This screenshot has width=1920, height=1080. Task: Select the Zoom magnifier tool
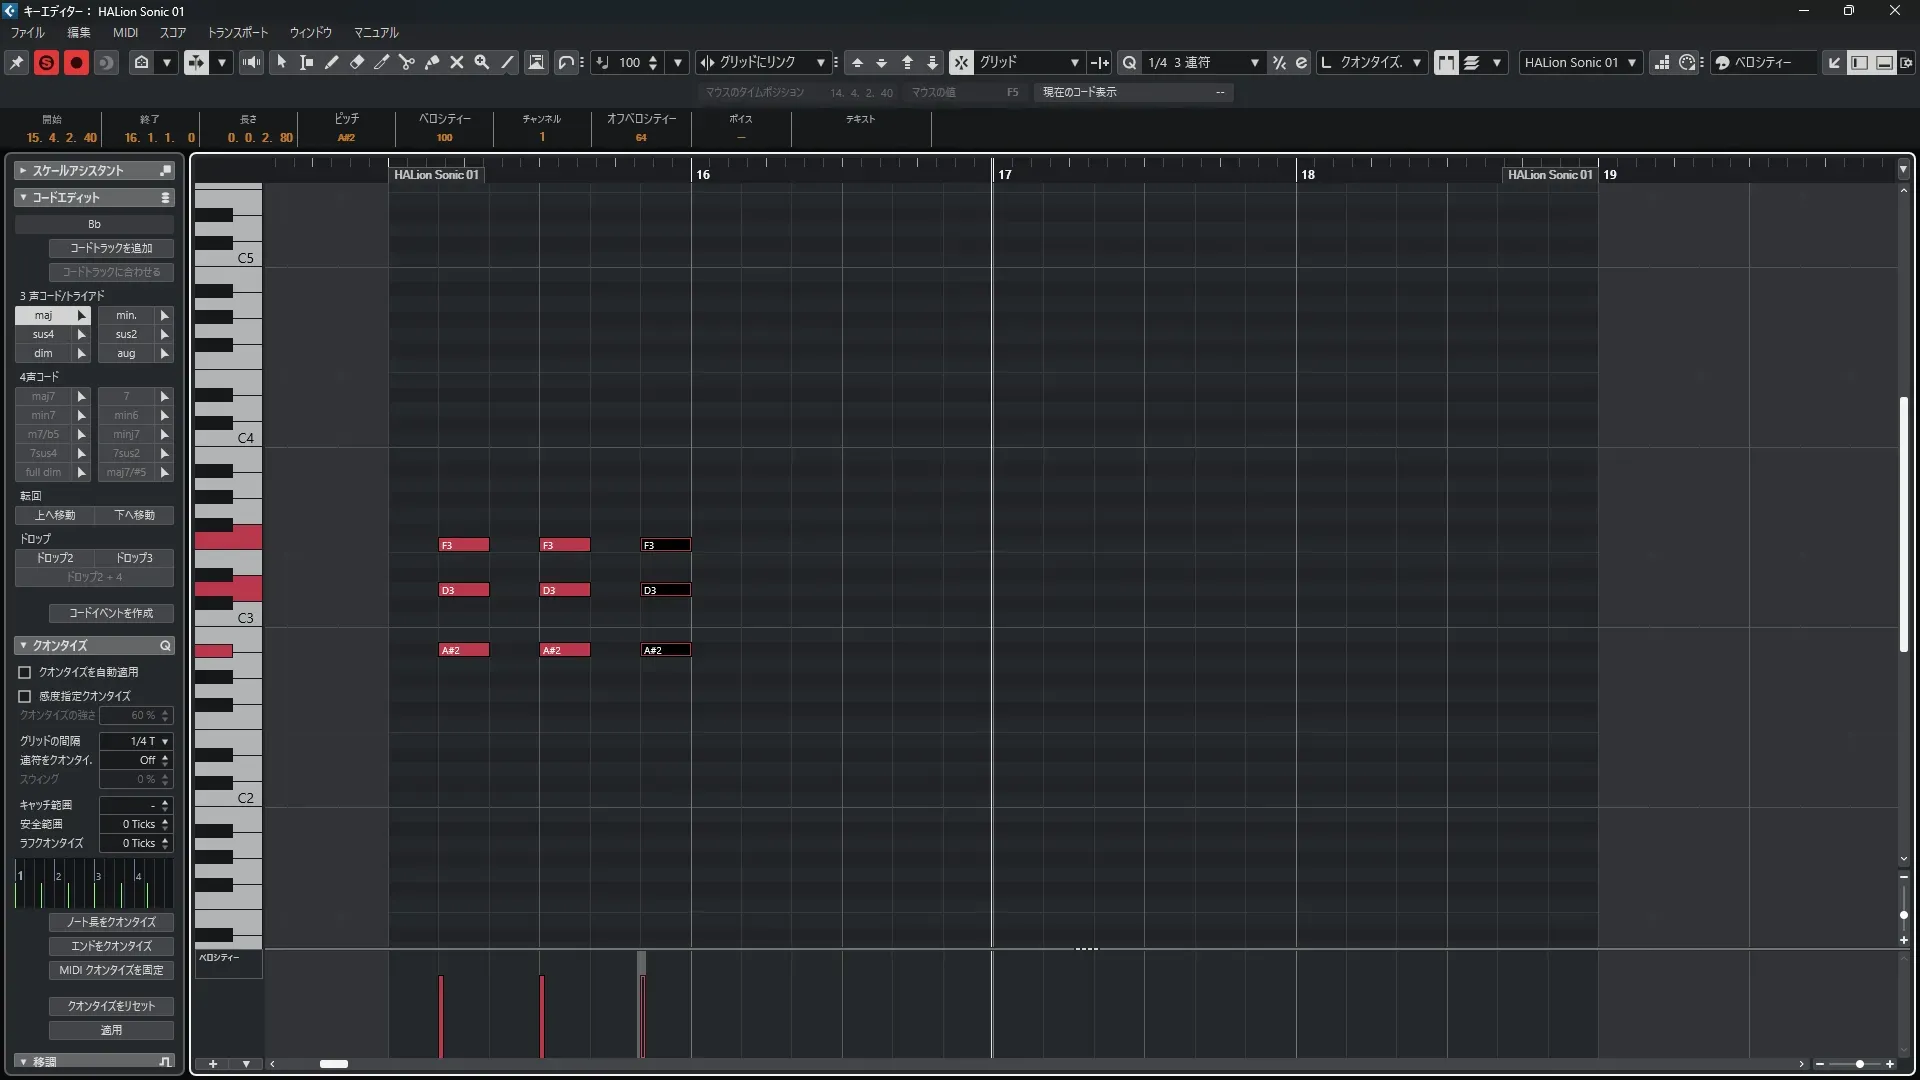pyautogui.click(x=482, y=62)
